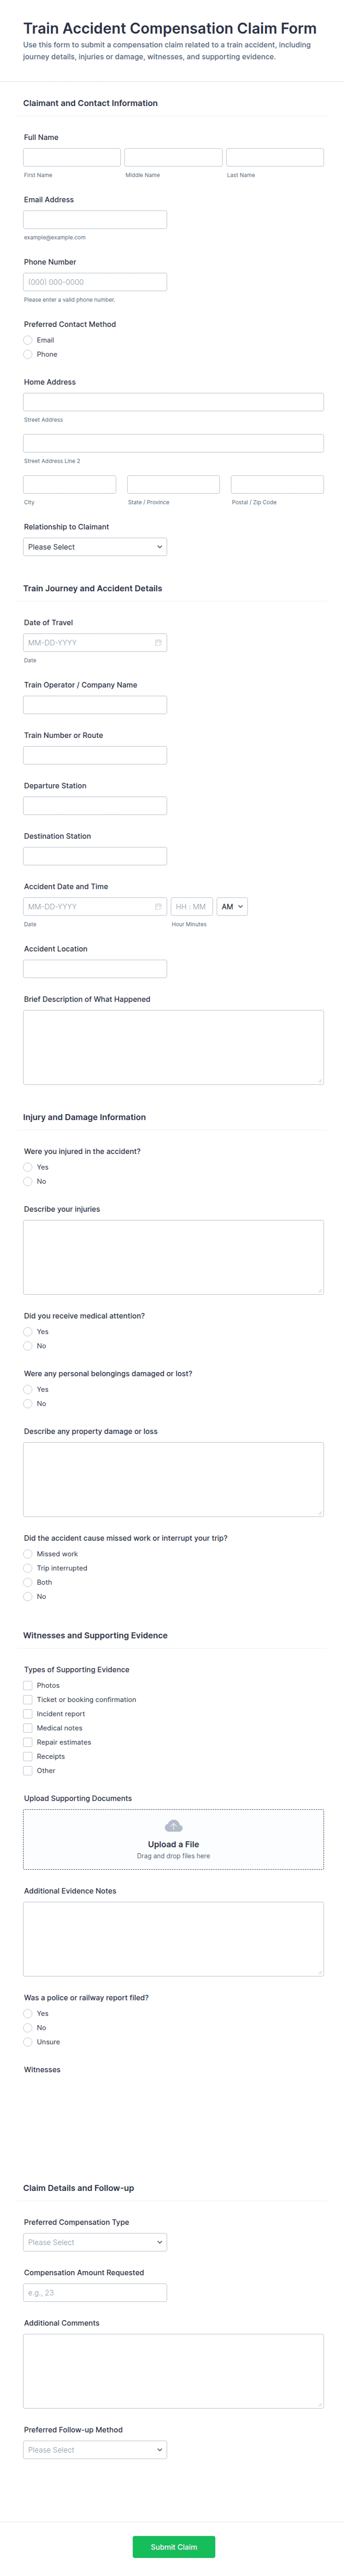Choose Both for missed work question
Screen dimensions: 344x2576
(28, 1582)
